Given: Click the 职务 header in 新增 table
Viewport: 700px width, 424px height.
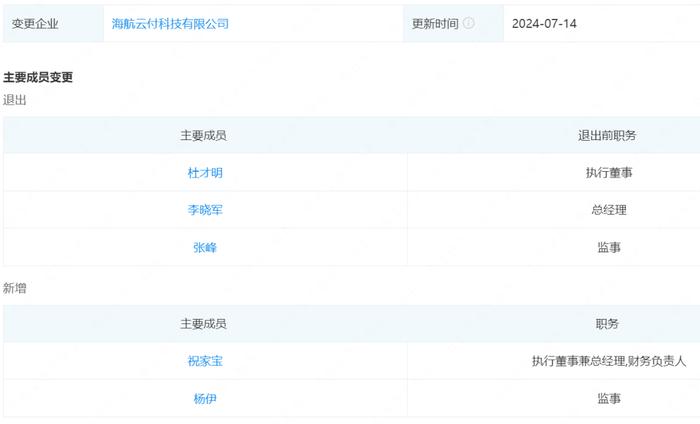Looking at the screenshot, I should (607, 324).
